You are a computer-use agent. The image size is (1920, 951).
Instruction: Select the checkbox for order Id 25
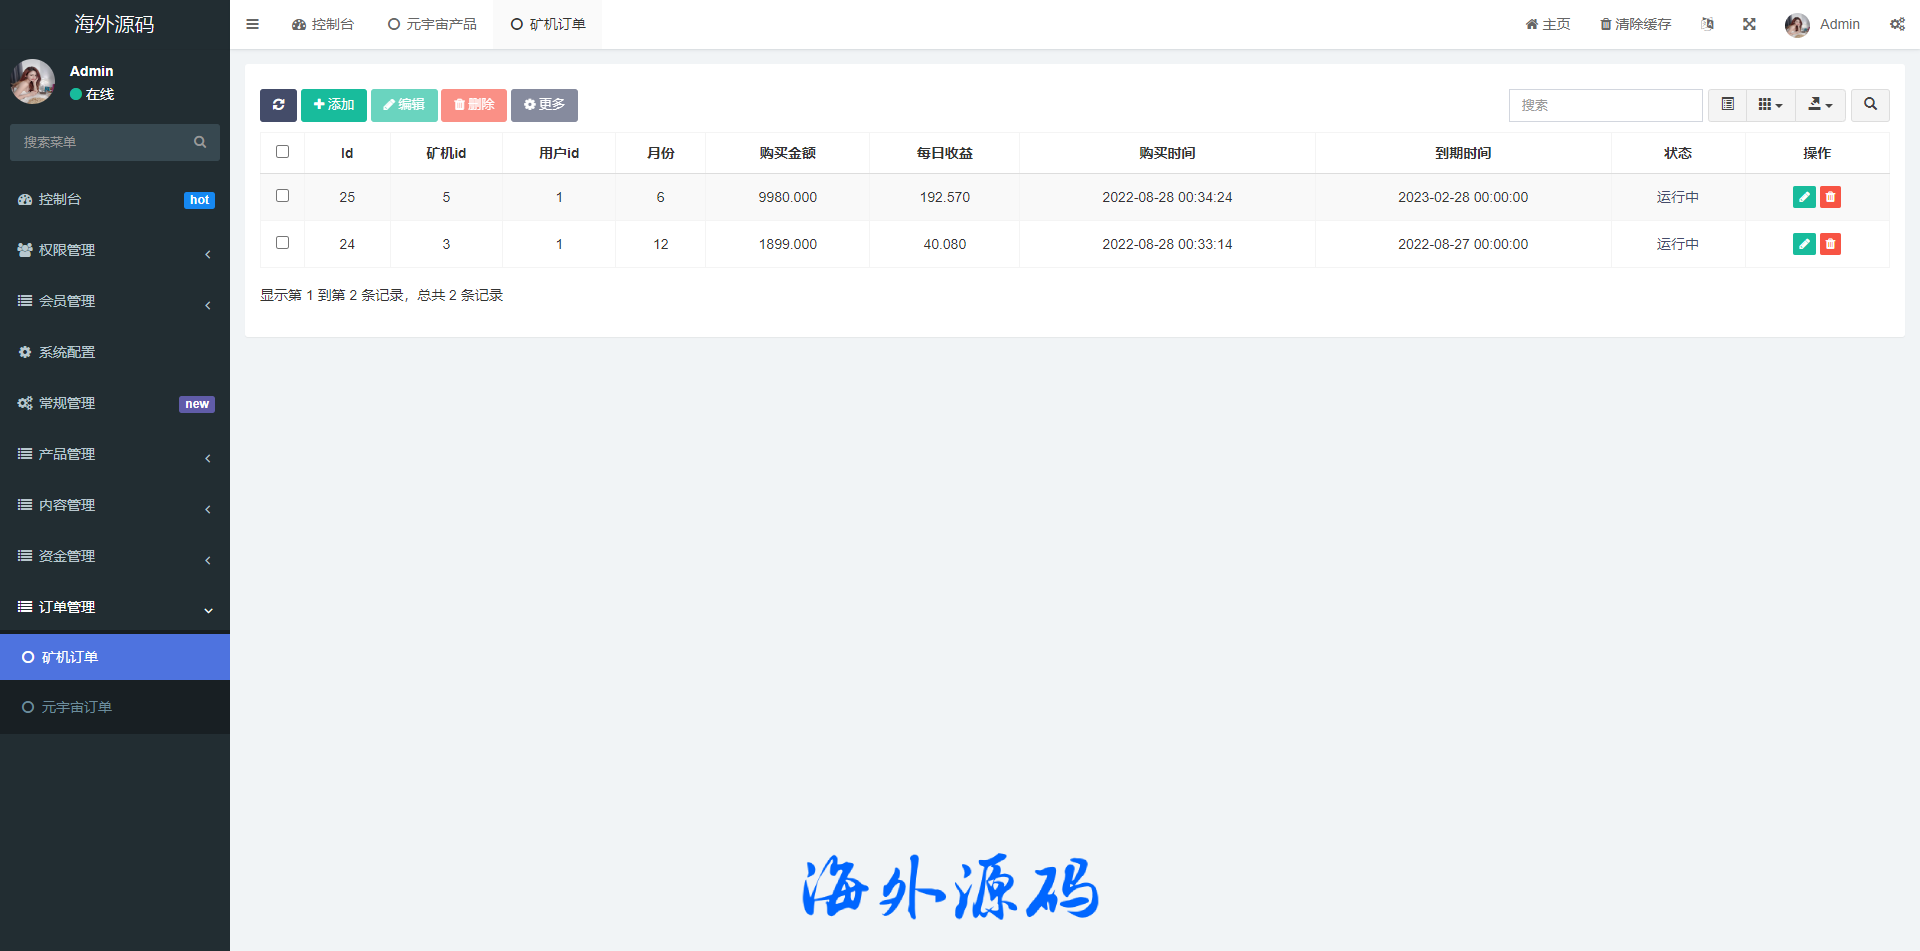pos(283,196)
